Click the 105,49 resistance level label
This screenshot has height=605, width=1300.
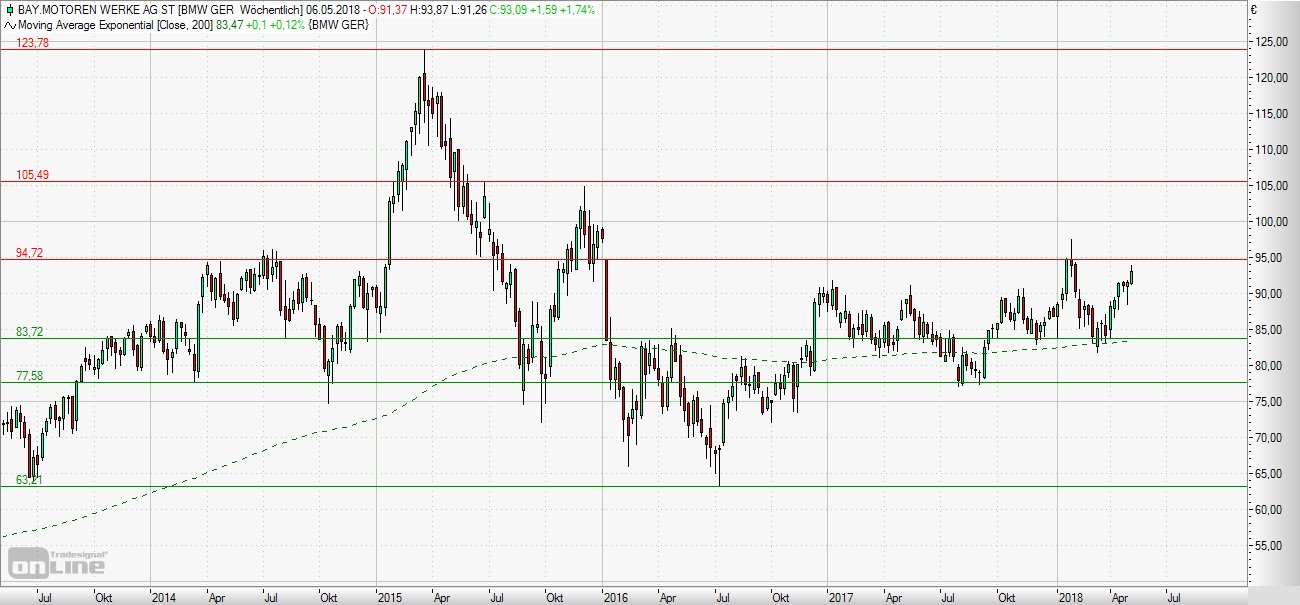[32, 175]
